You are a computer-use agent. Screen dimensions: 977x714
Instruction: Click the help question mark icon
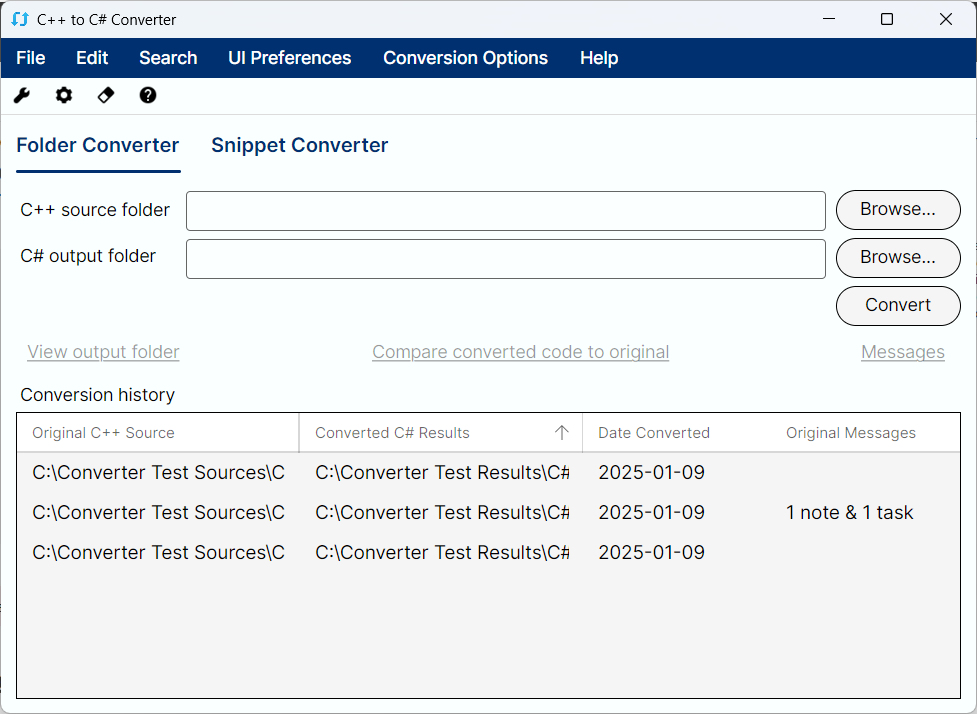148,96
